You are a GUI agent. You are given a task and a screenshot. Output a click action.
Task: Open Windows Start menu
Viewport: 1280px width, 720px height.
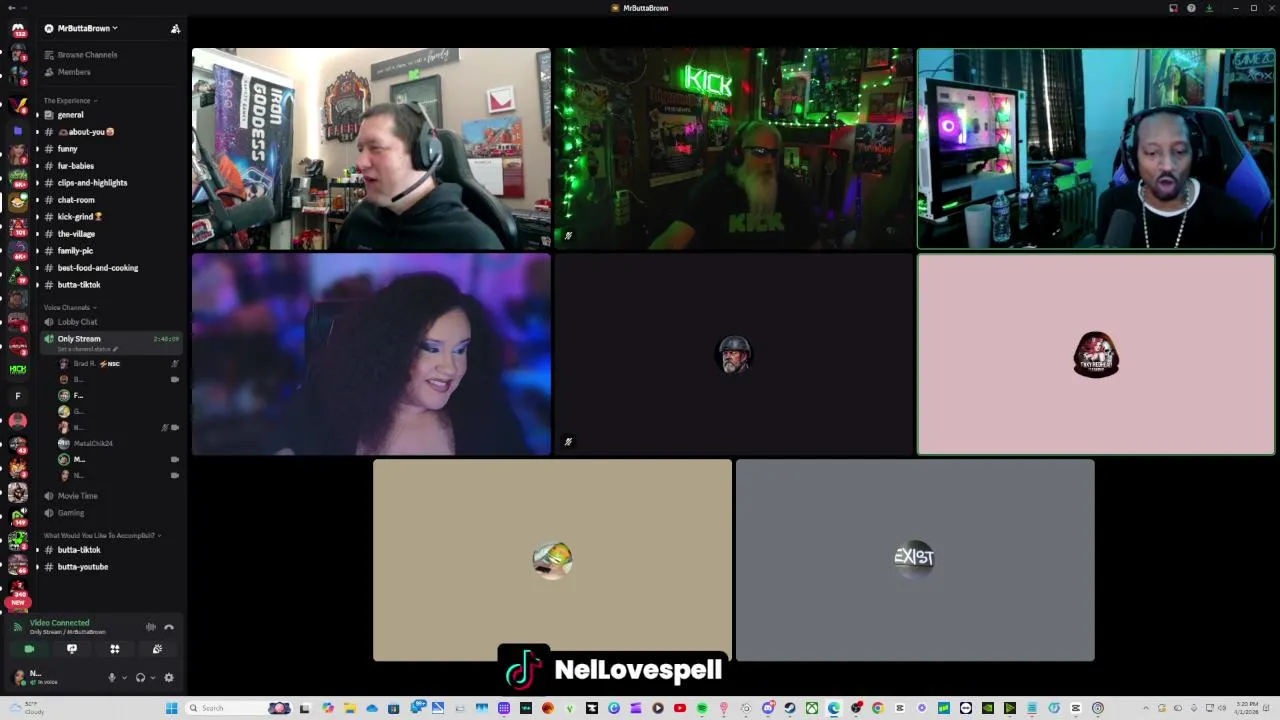(x=172, y=708)
